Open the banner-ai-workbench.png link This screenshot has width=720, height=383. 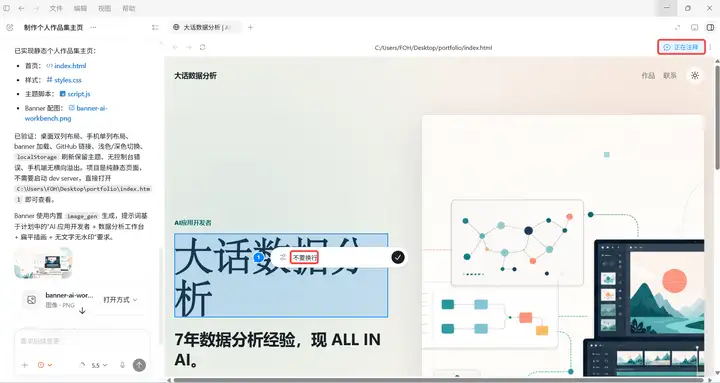[x=66, y=113]
